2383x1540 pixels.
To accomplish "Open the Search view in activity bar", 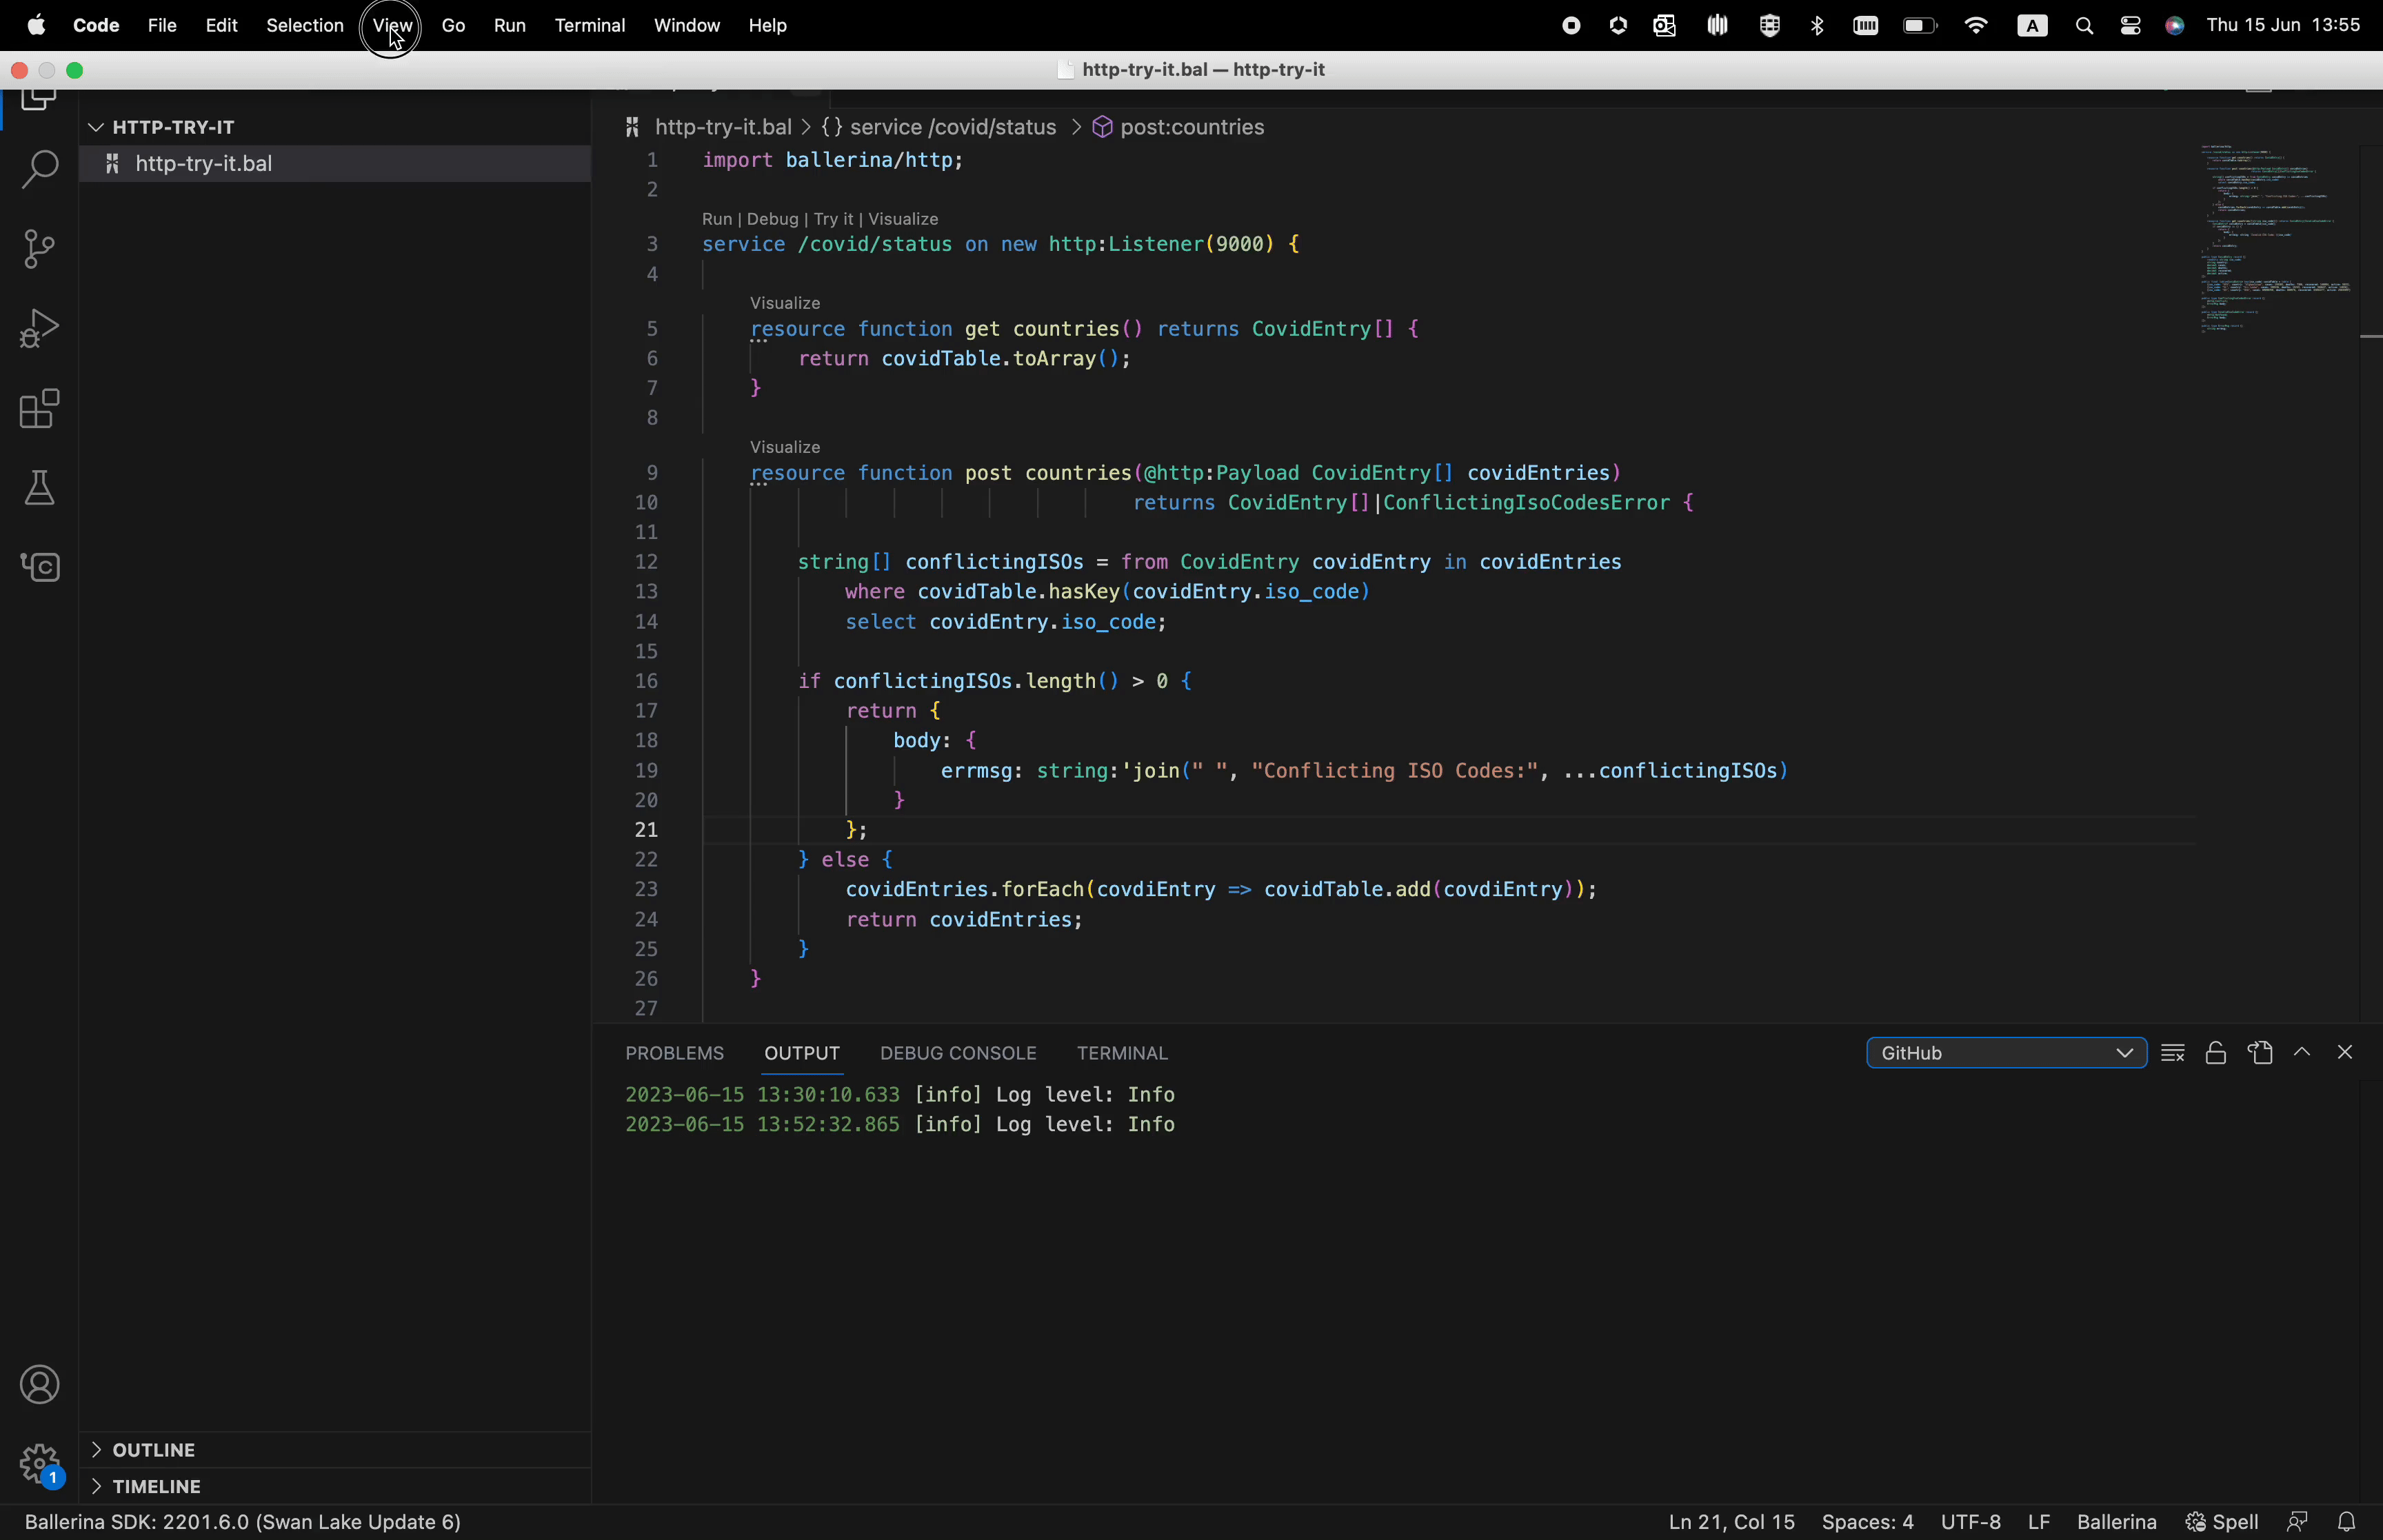I will point(39,169).
